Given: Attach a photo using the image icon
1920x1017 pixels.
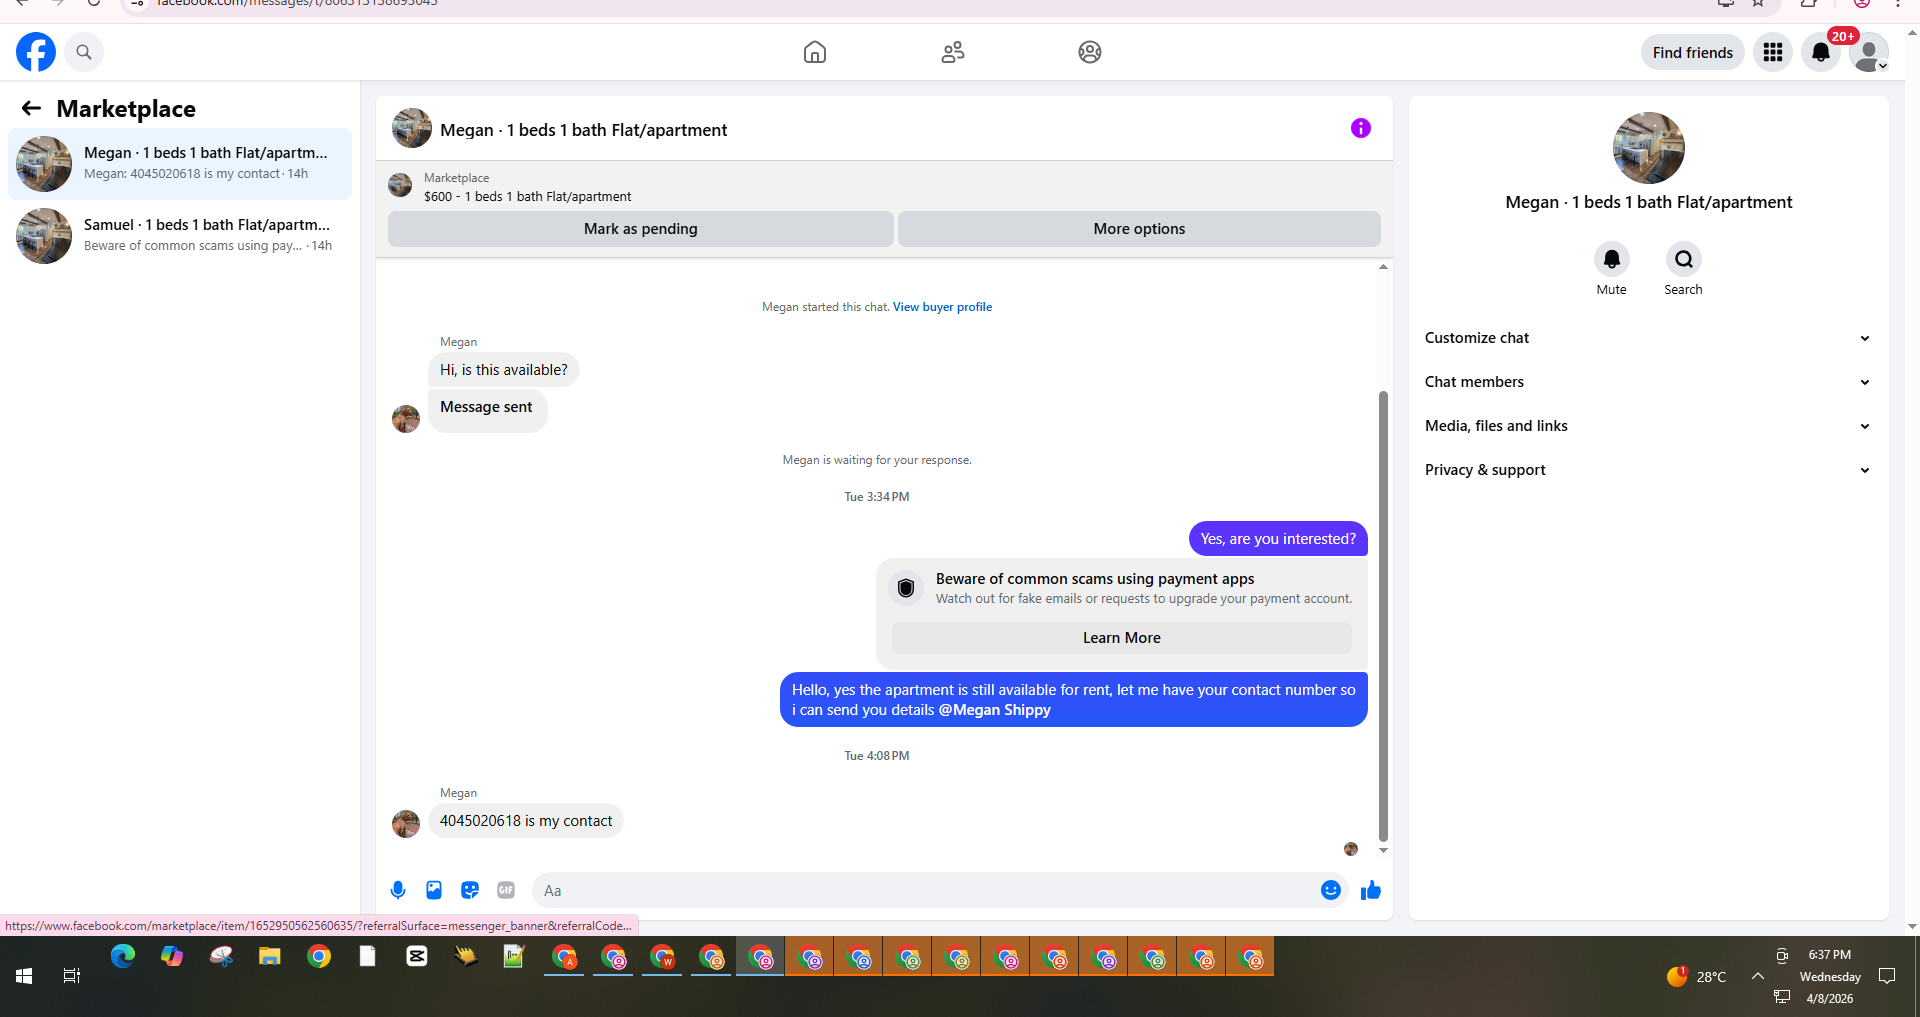Looking at the screenshot, I should click(x=434, y=890).
